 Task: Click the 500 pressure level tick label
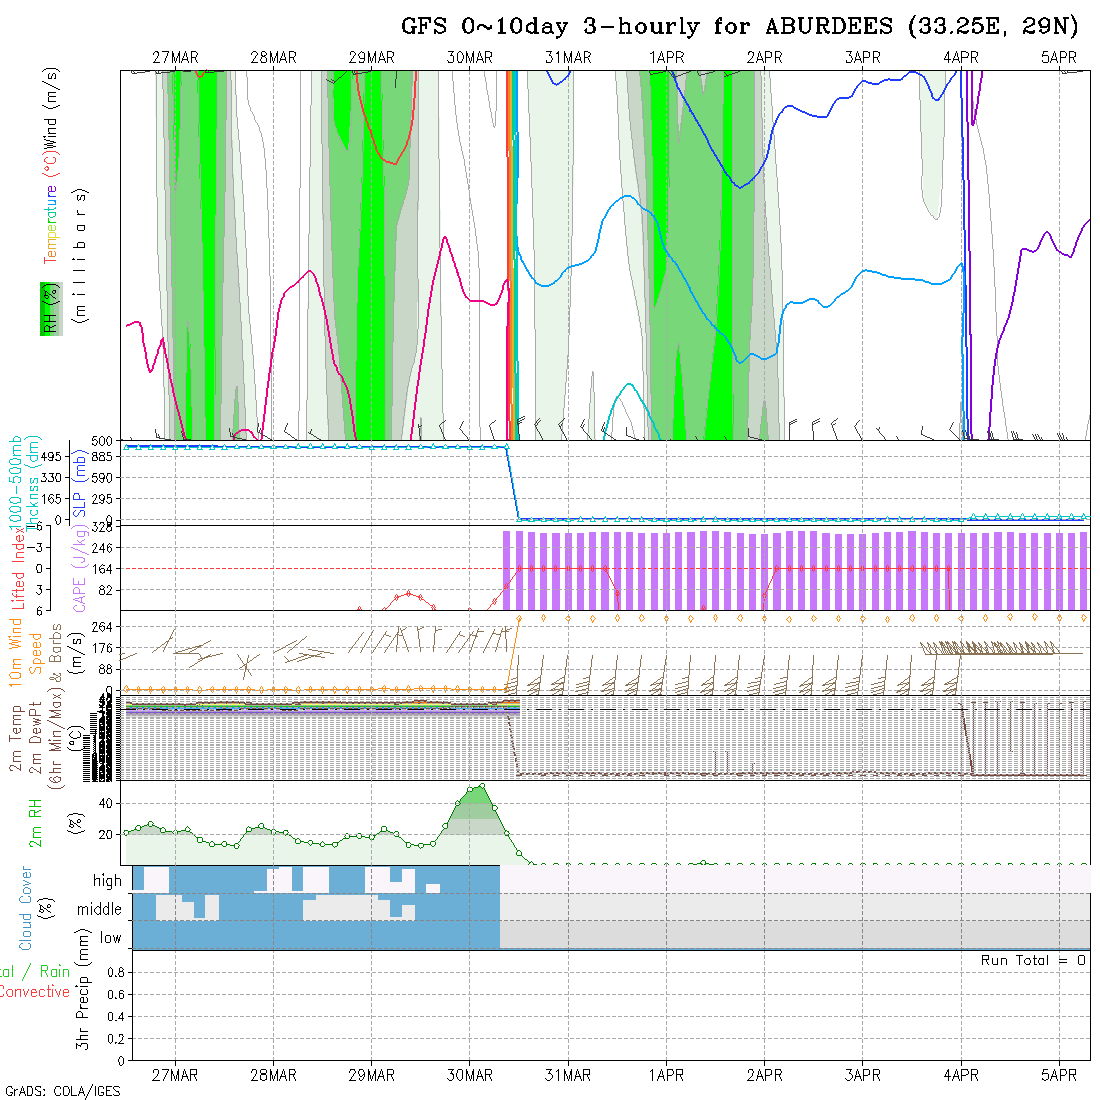pyautogui.click(x=103, y=441)
